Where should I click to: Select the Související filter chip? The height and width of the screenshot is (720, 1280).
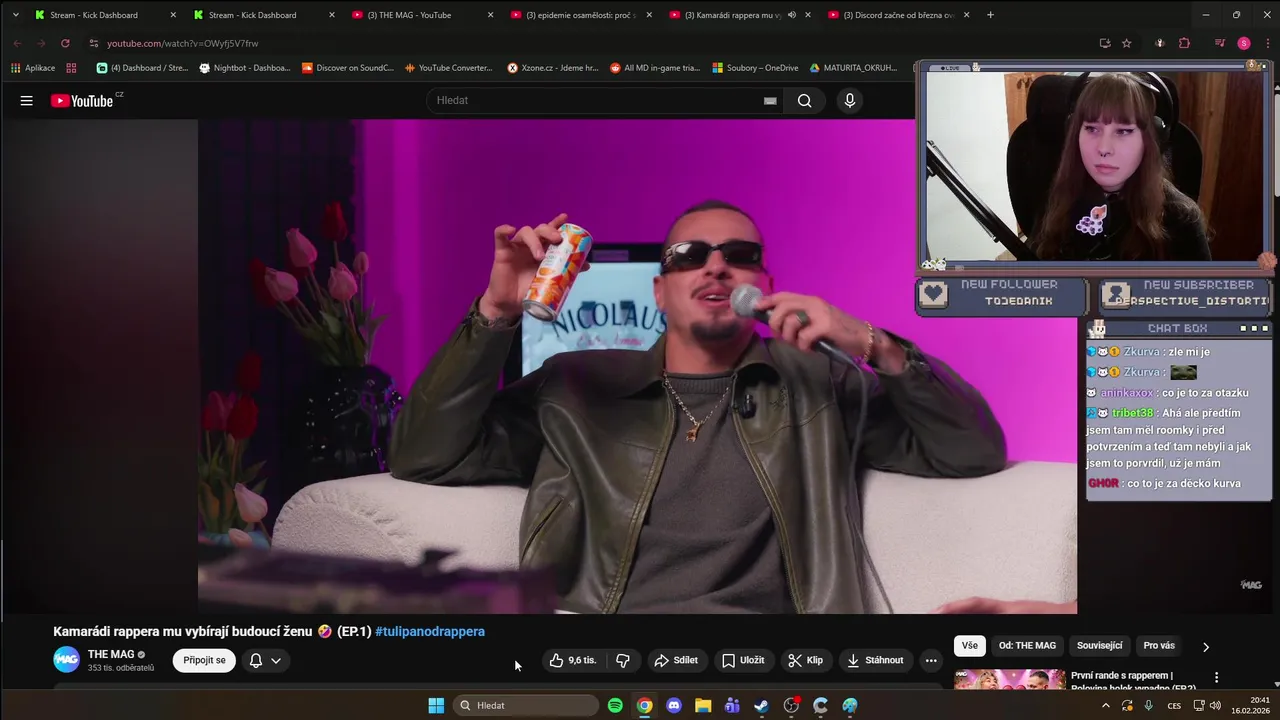(x=1100, y=646)
